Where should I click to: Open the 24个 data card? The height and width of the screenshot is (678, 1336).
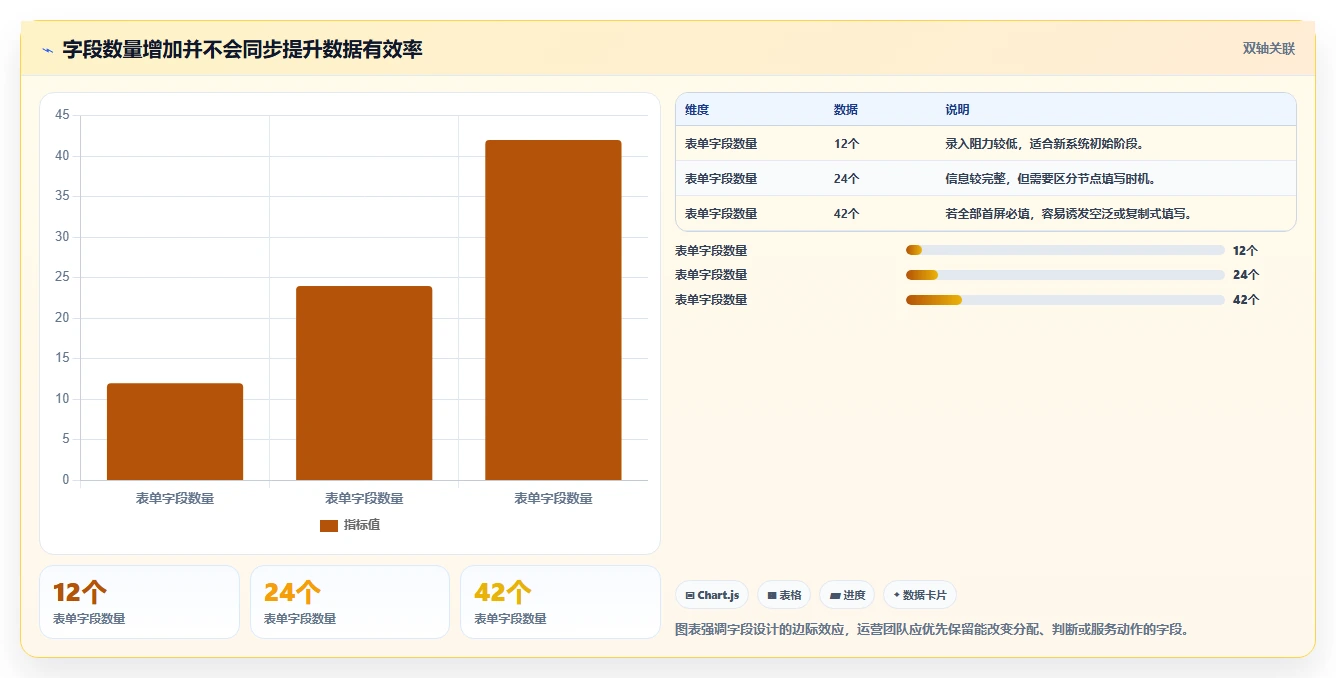350,602
